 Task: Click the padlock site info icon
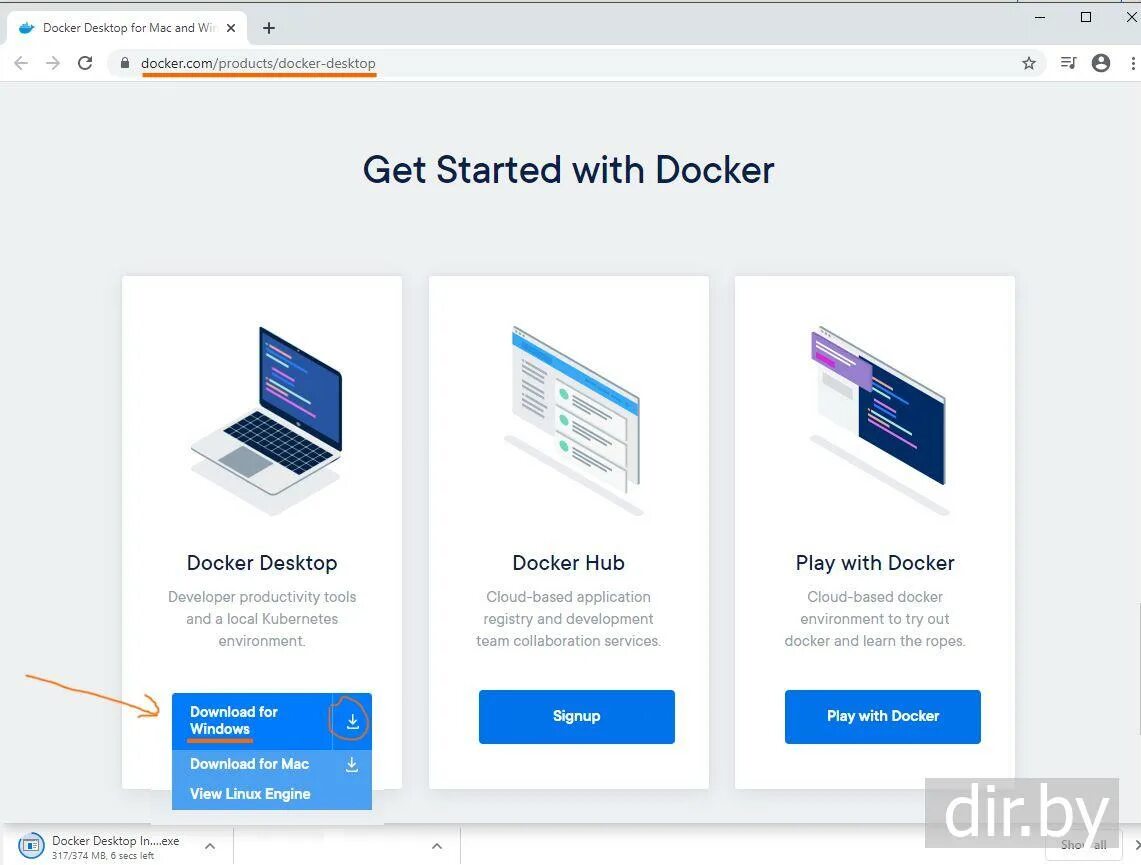click(x=124, y=63)
